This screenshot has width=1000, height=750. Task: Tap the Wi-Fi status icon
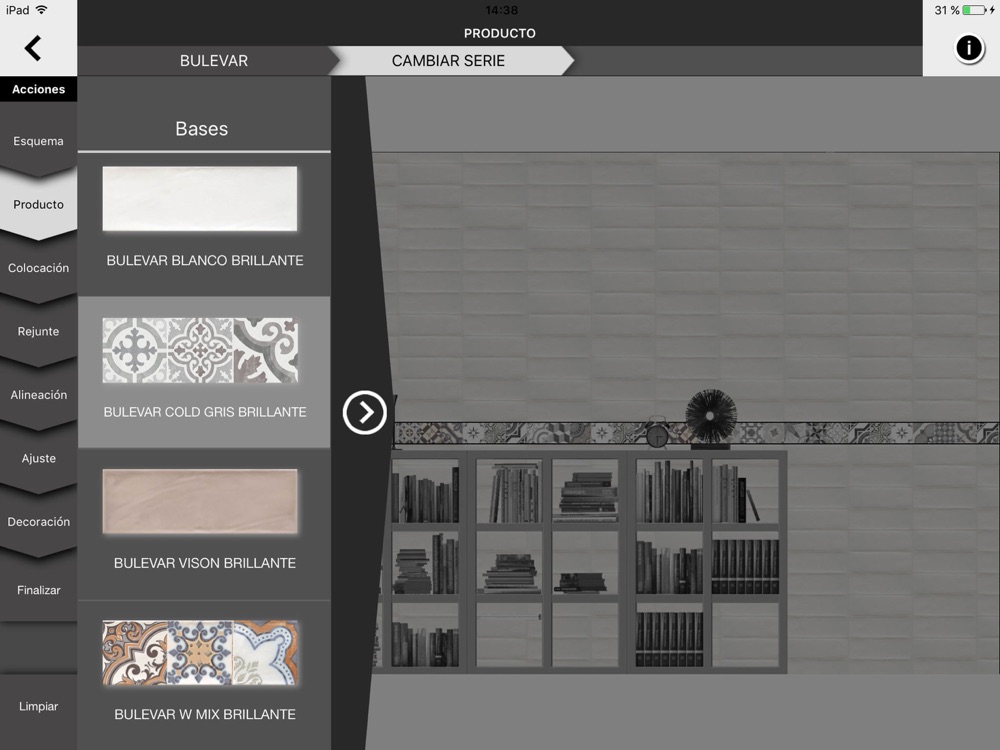click(x=41, y=10)
